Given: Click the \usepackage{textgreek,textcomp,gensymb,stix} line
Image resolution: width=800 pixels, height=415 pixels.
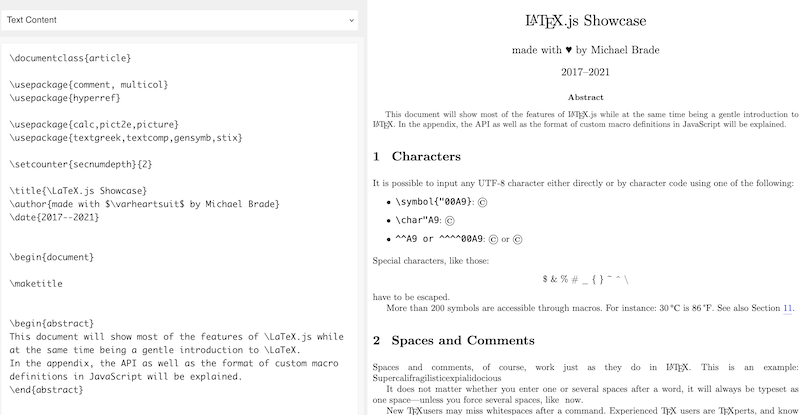Looking at the screenshot, I should [x=126, y=138].
